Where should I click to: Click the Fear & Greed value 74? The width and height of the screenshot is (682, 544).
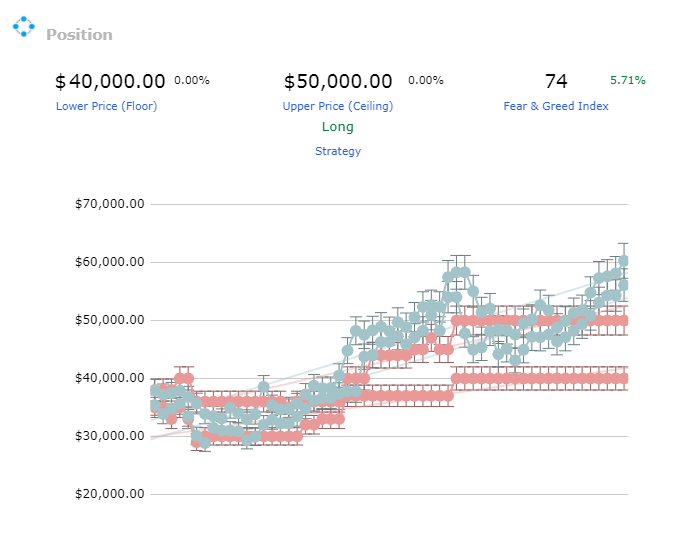[556, 81]
